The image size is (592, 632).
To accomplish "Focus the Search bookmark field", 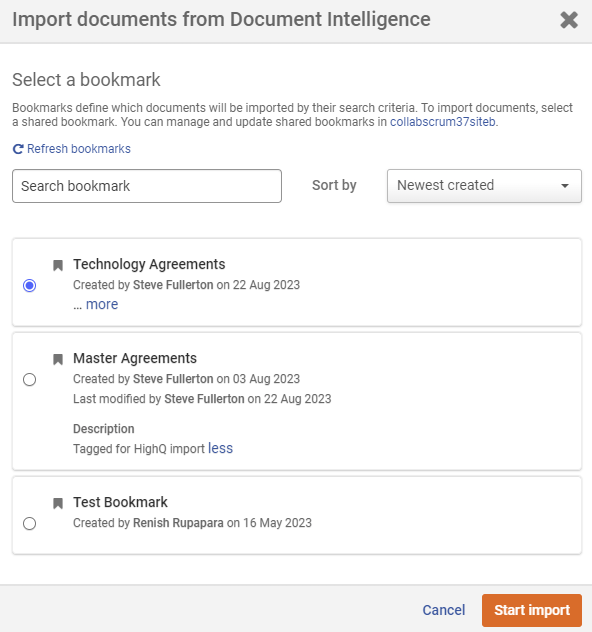I will (x=147, y=186).
